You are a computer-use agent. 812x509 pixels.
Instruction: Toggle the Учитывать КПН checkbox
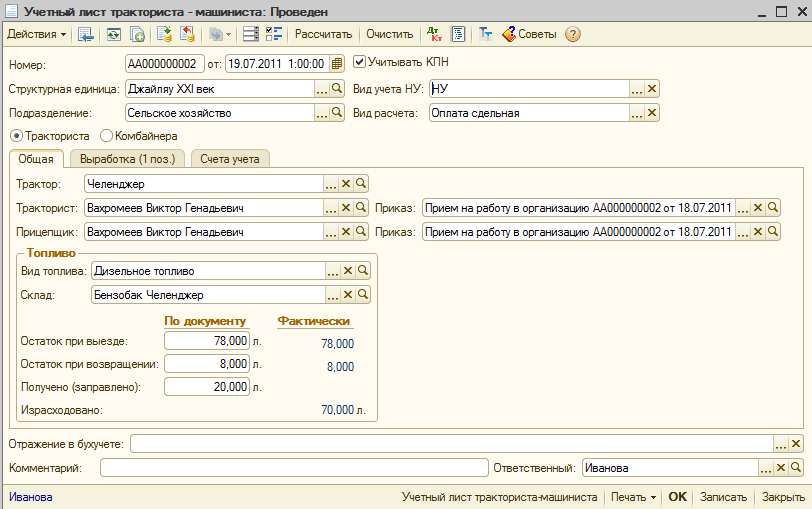360,62
